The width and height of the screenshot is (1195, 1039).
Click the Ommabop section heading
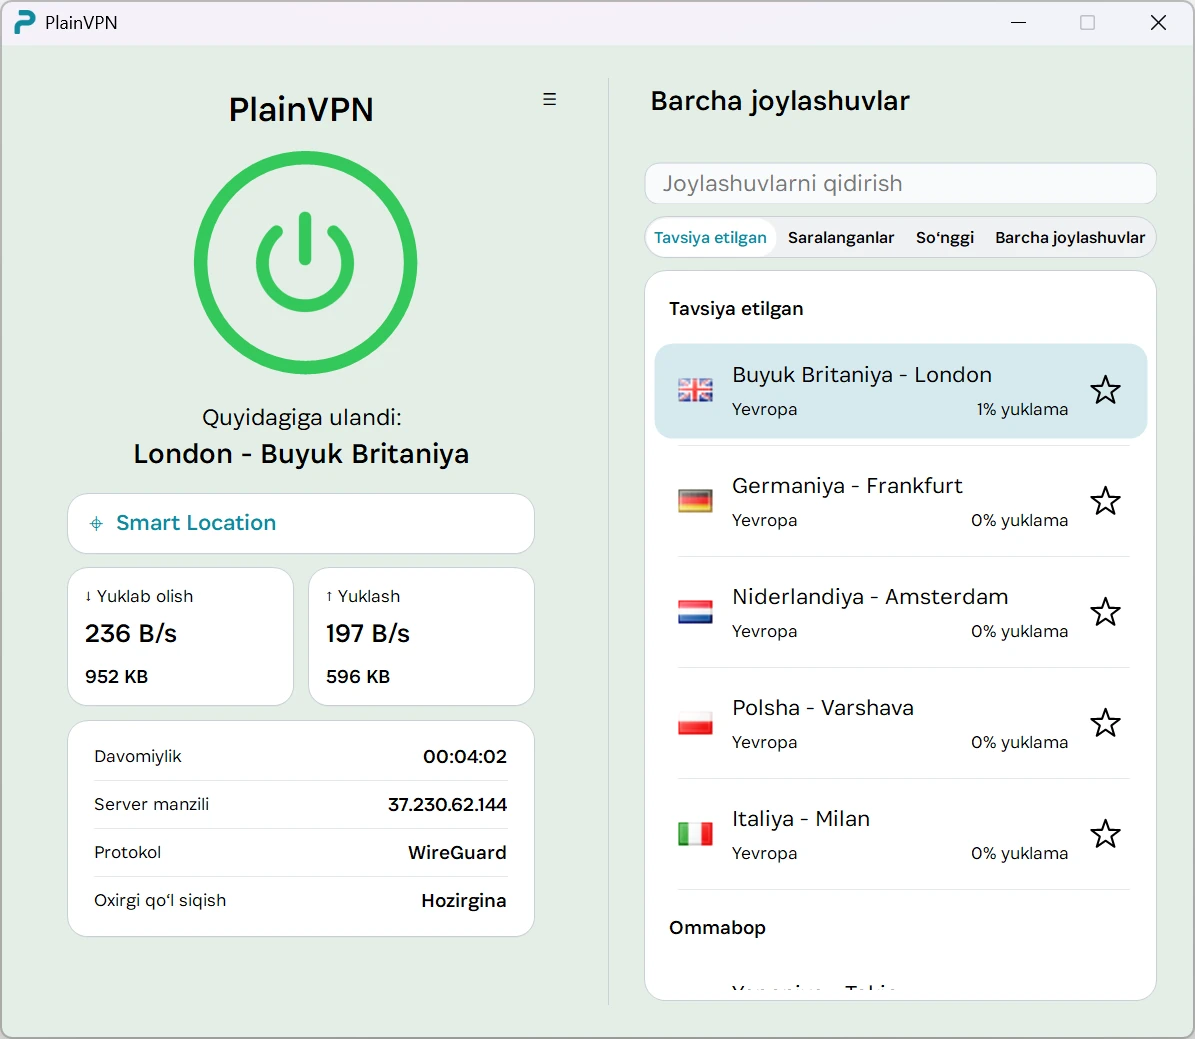point(717,928)
